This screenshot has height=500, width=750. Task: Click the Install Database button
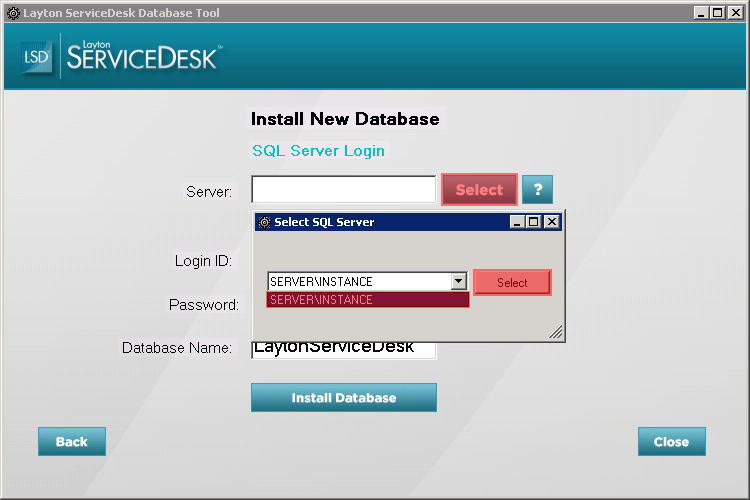(x=344, y=397)
